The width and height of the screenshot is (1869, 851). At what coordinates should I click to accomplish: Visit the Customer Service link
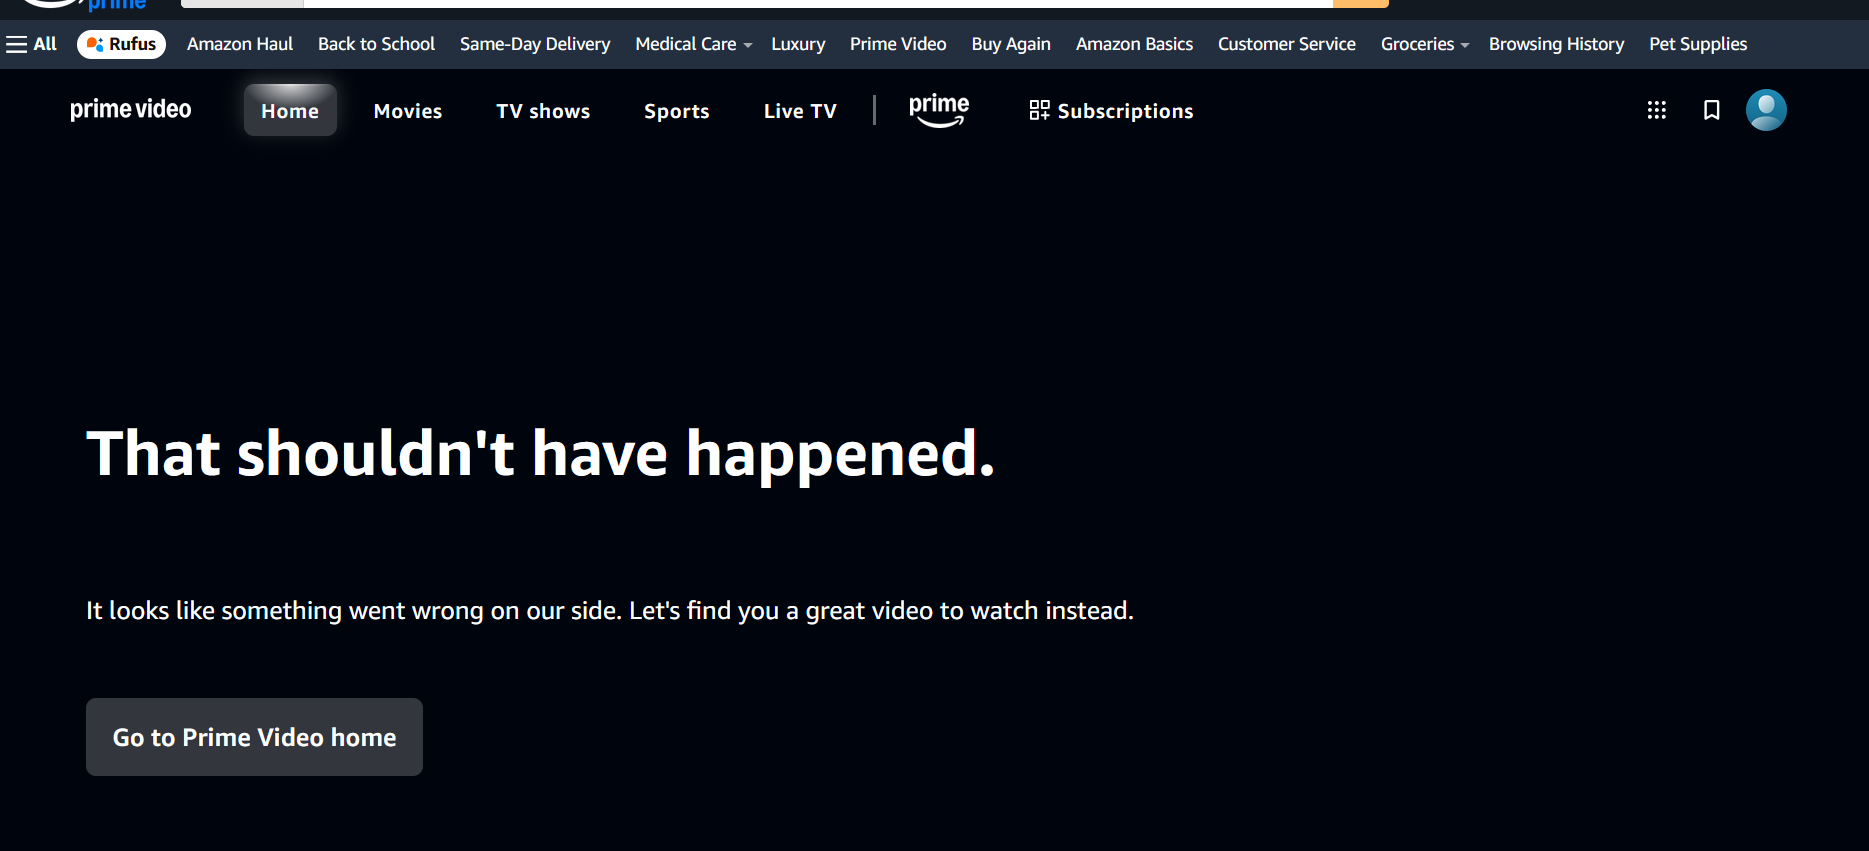pos(1286,44)
